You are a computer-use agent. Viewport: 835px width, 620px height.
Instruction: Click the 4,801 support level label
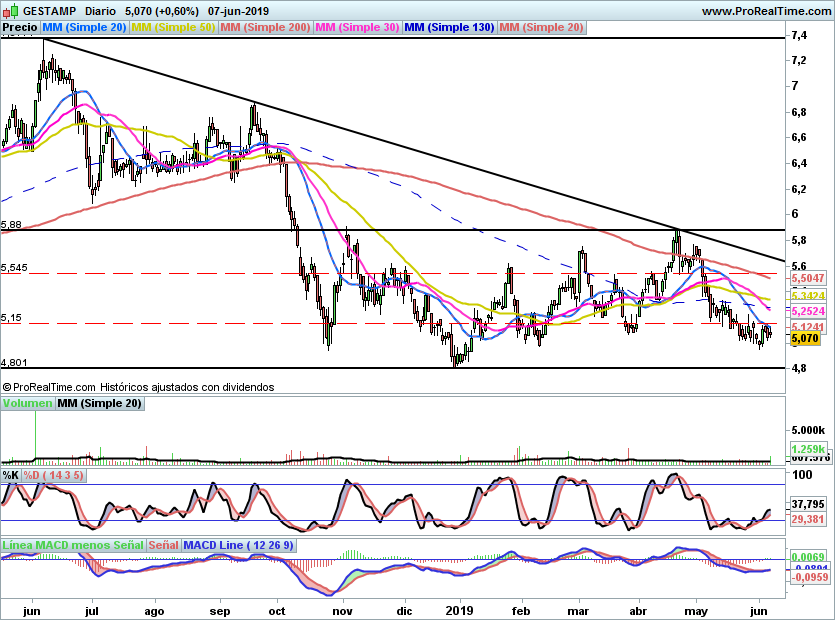[14, 362]
